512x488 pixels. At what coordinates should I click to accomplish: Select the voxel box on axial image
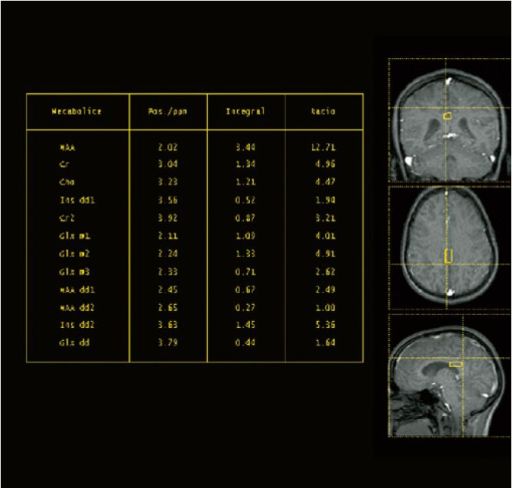pyautogui.click(x=449, y=256)
